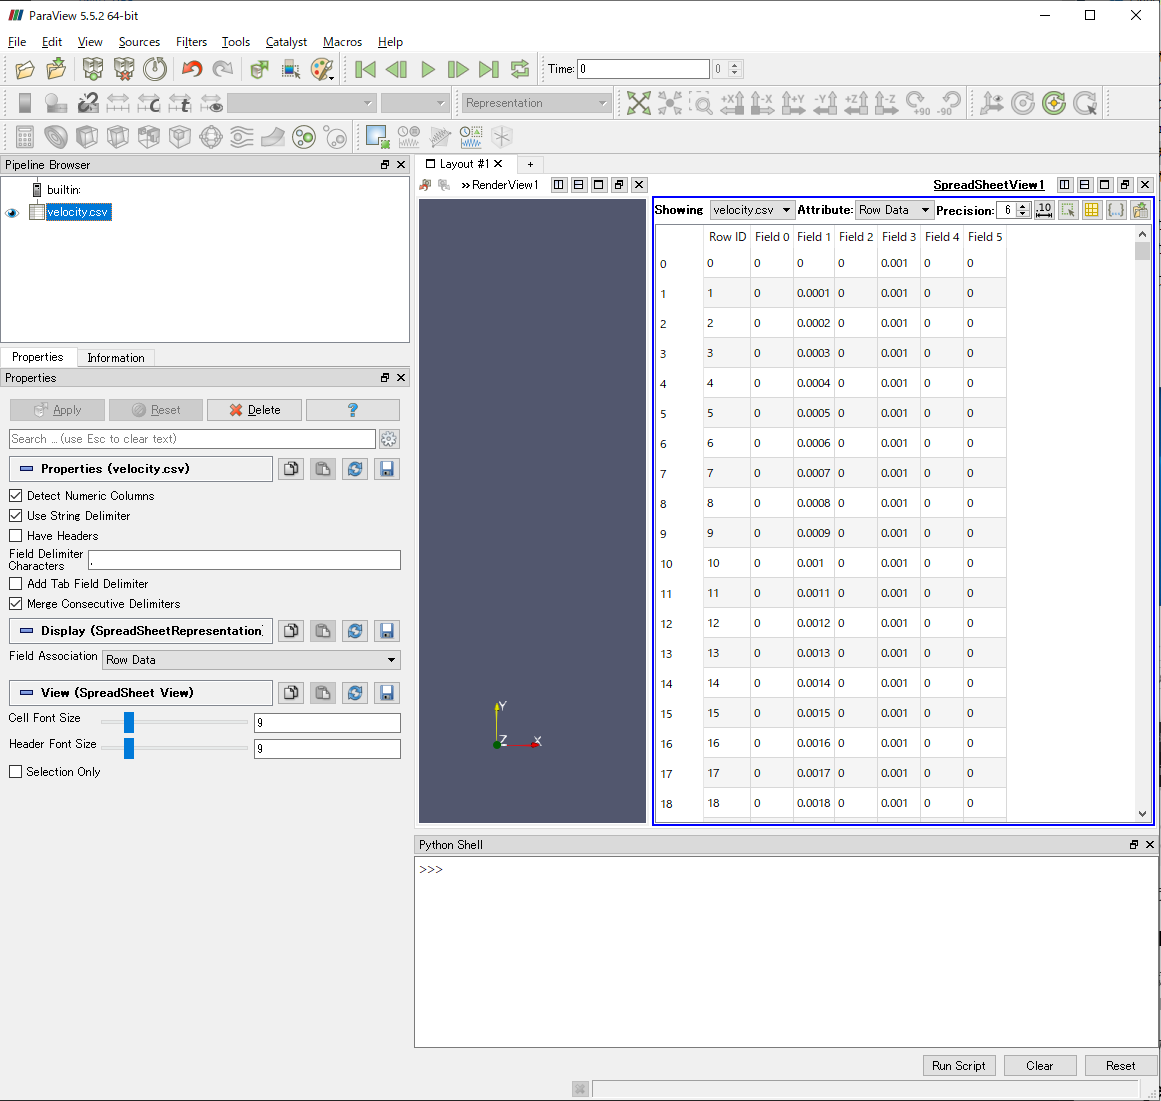
Task: Open a data file
Action: [x=24, y=68]
